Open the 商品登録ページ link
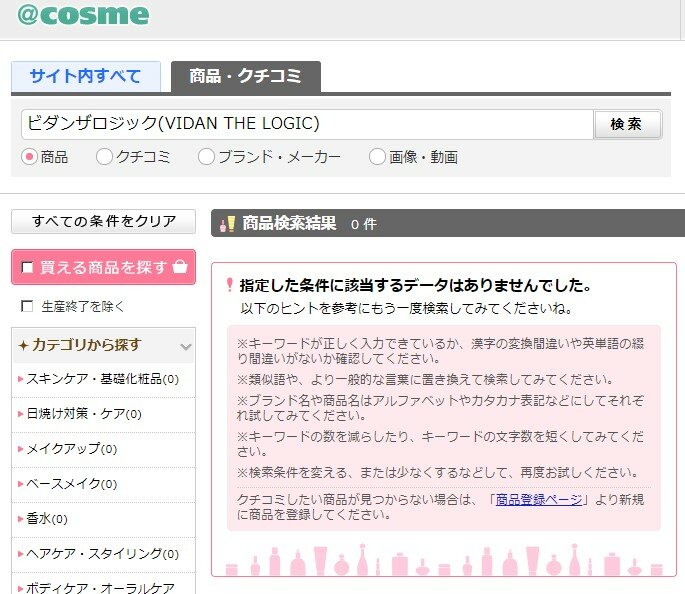 pyautogui.click(x=538, y=500)
